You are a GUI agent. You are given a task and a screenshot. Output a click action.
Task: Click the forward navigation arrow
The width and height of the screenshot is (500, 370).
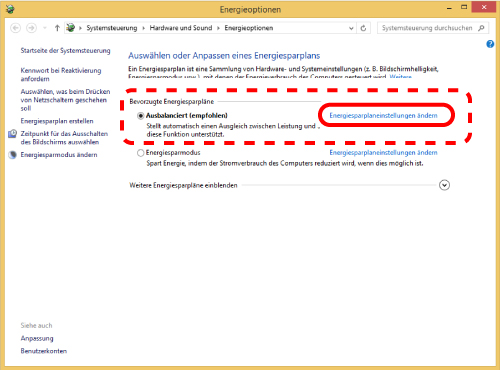[31, 28]
